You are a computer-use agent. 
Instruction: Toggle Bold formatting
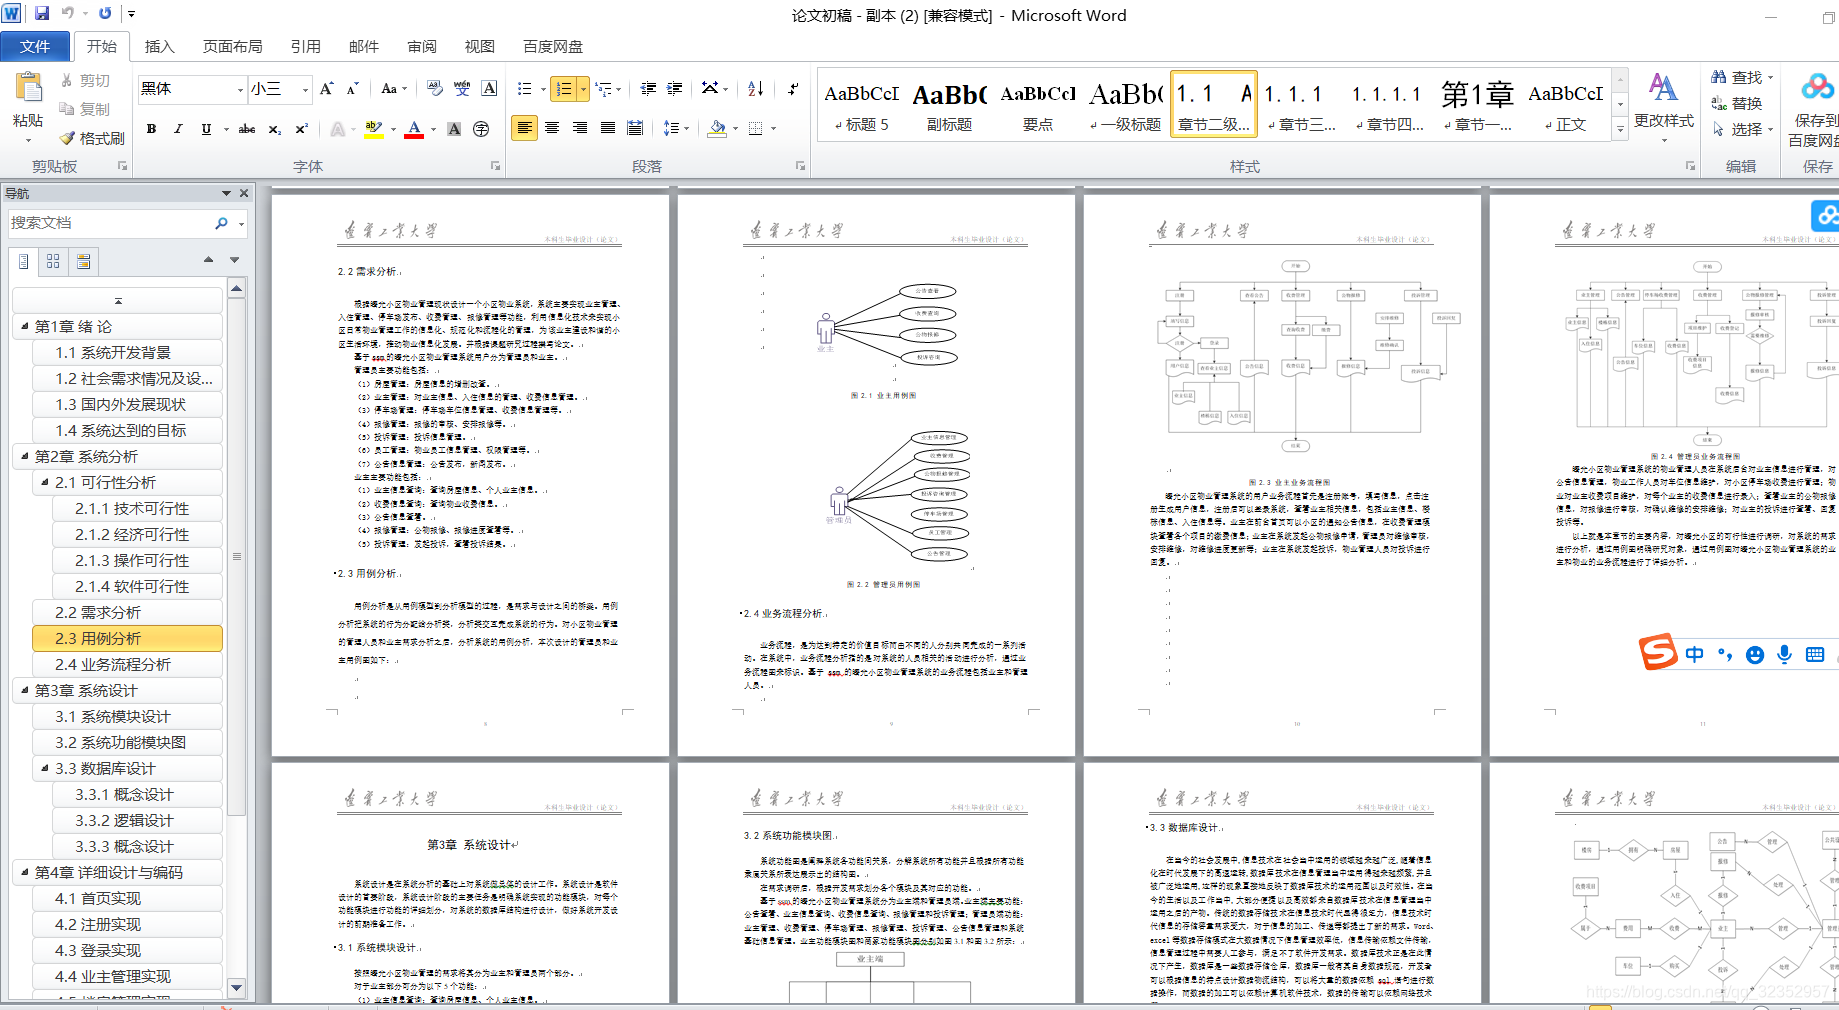tap(151, 129)
